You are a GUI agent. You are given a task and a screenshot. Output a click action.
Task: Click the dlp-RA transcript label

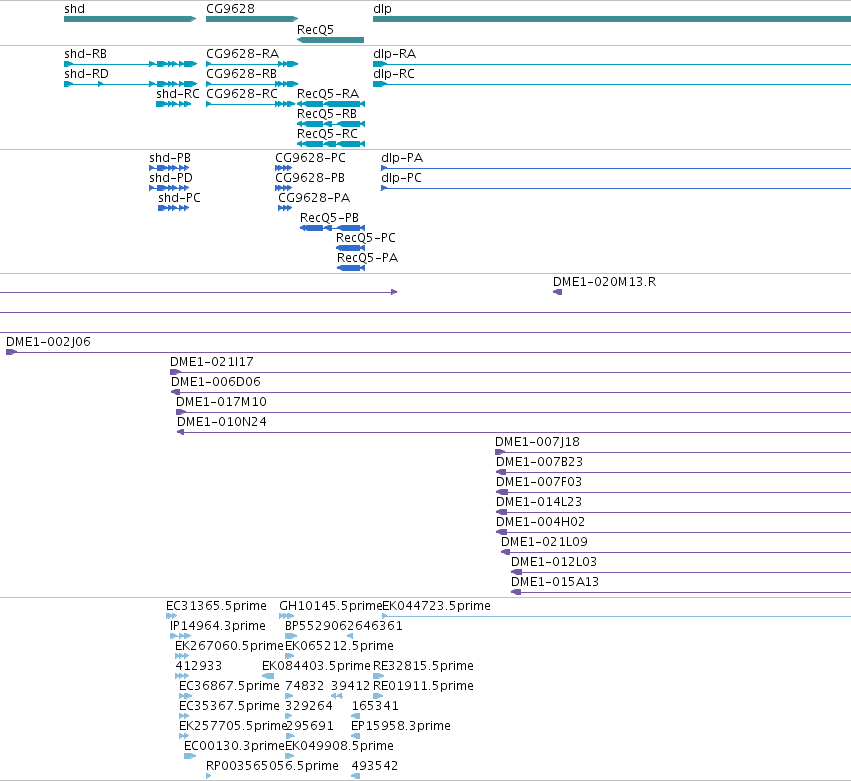(x=395, y=54)
